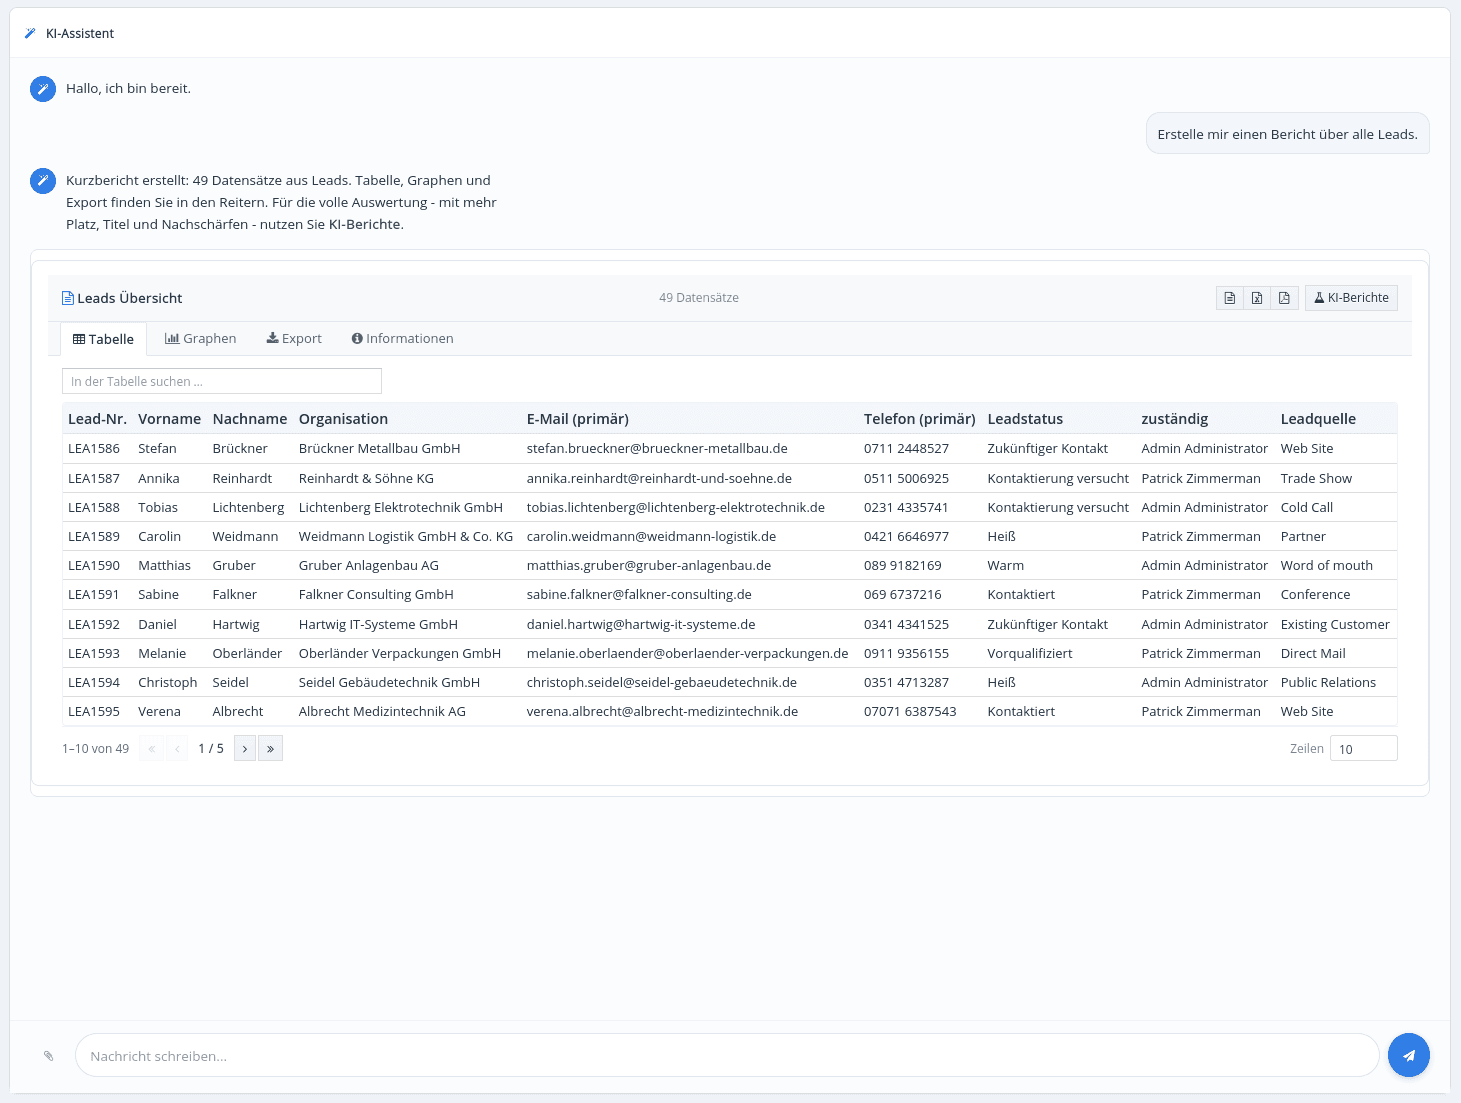Select lead number LEA1592 cell
Viewport: 1461px width, 1103px height.
coord(94,625)
